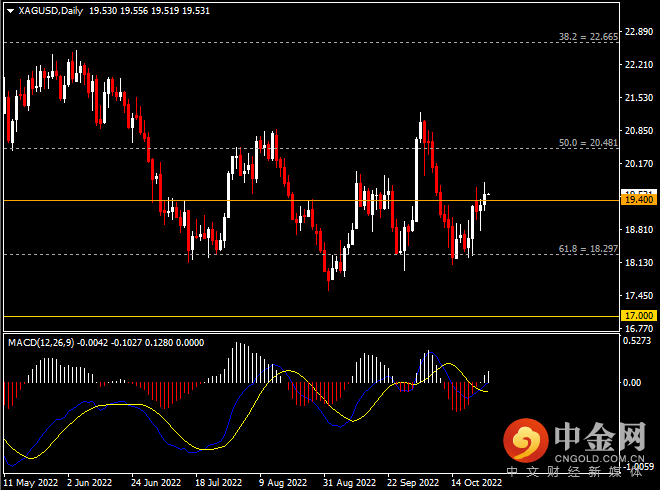660x490 pixels.
Task: Select the 17.450 price axis value
Action: coord(639,296)
